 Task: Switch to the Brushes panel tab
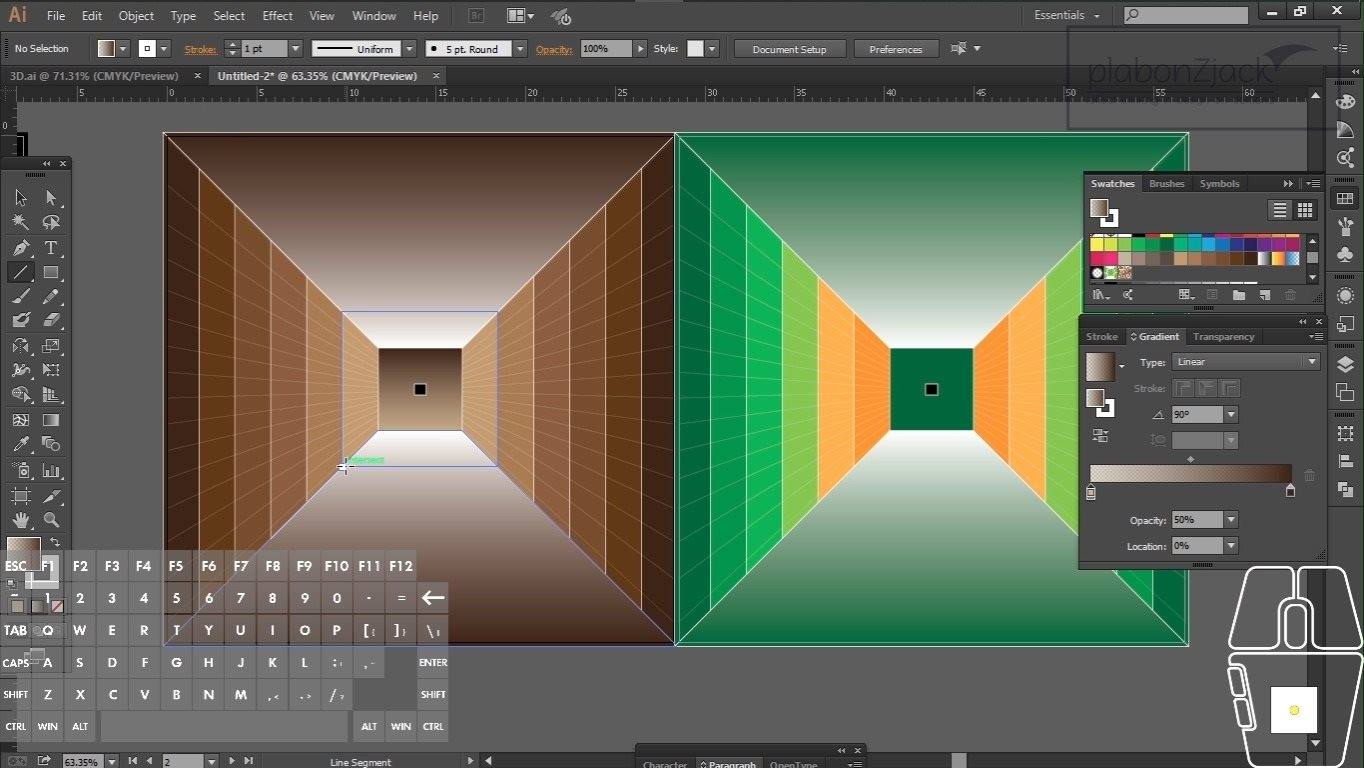coord(1166,184)
